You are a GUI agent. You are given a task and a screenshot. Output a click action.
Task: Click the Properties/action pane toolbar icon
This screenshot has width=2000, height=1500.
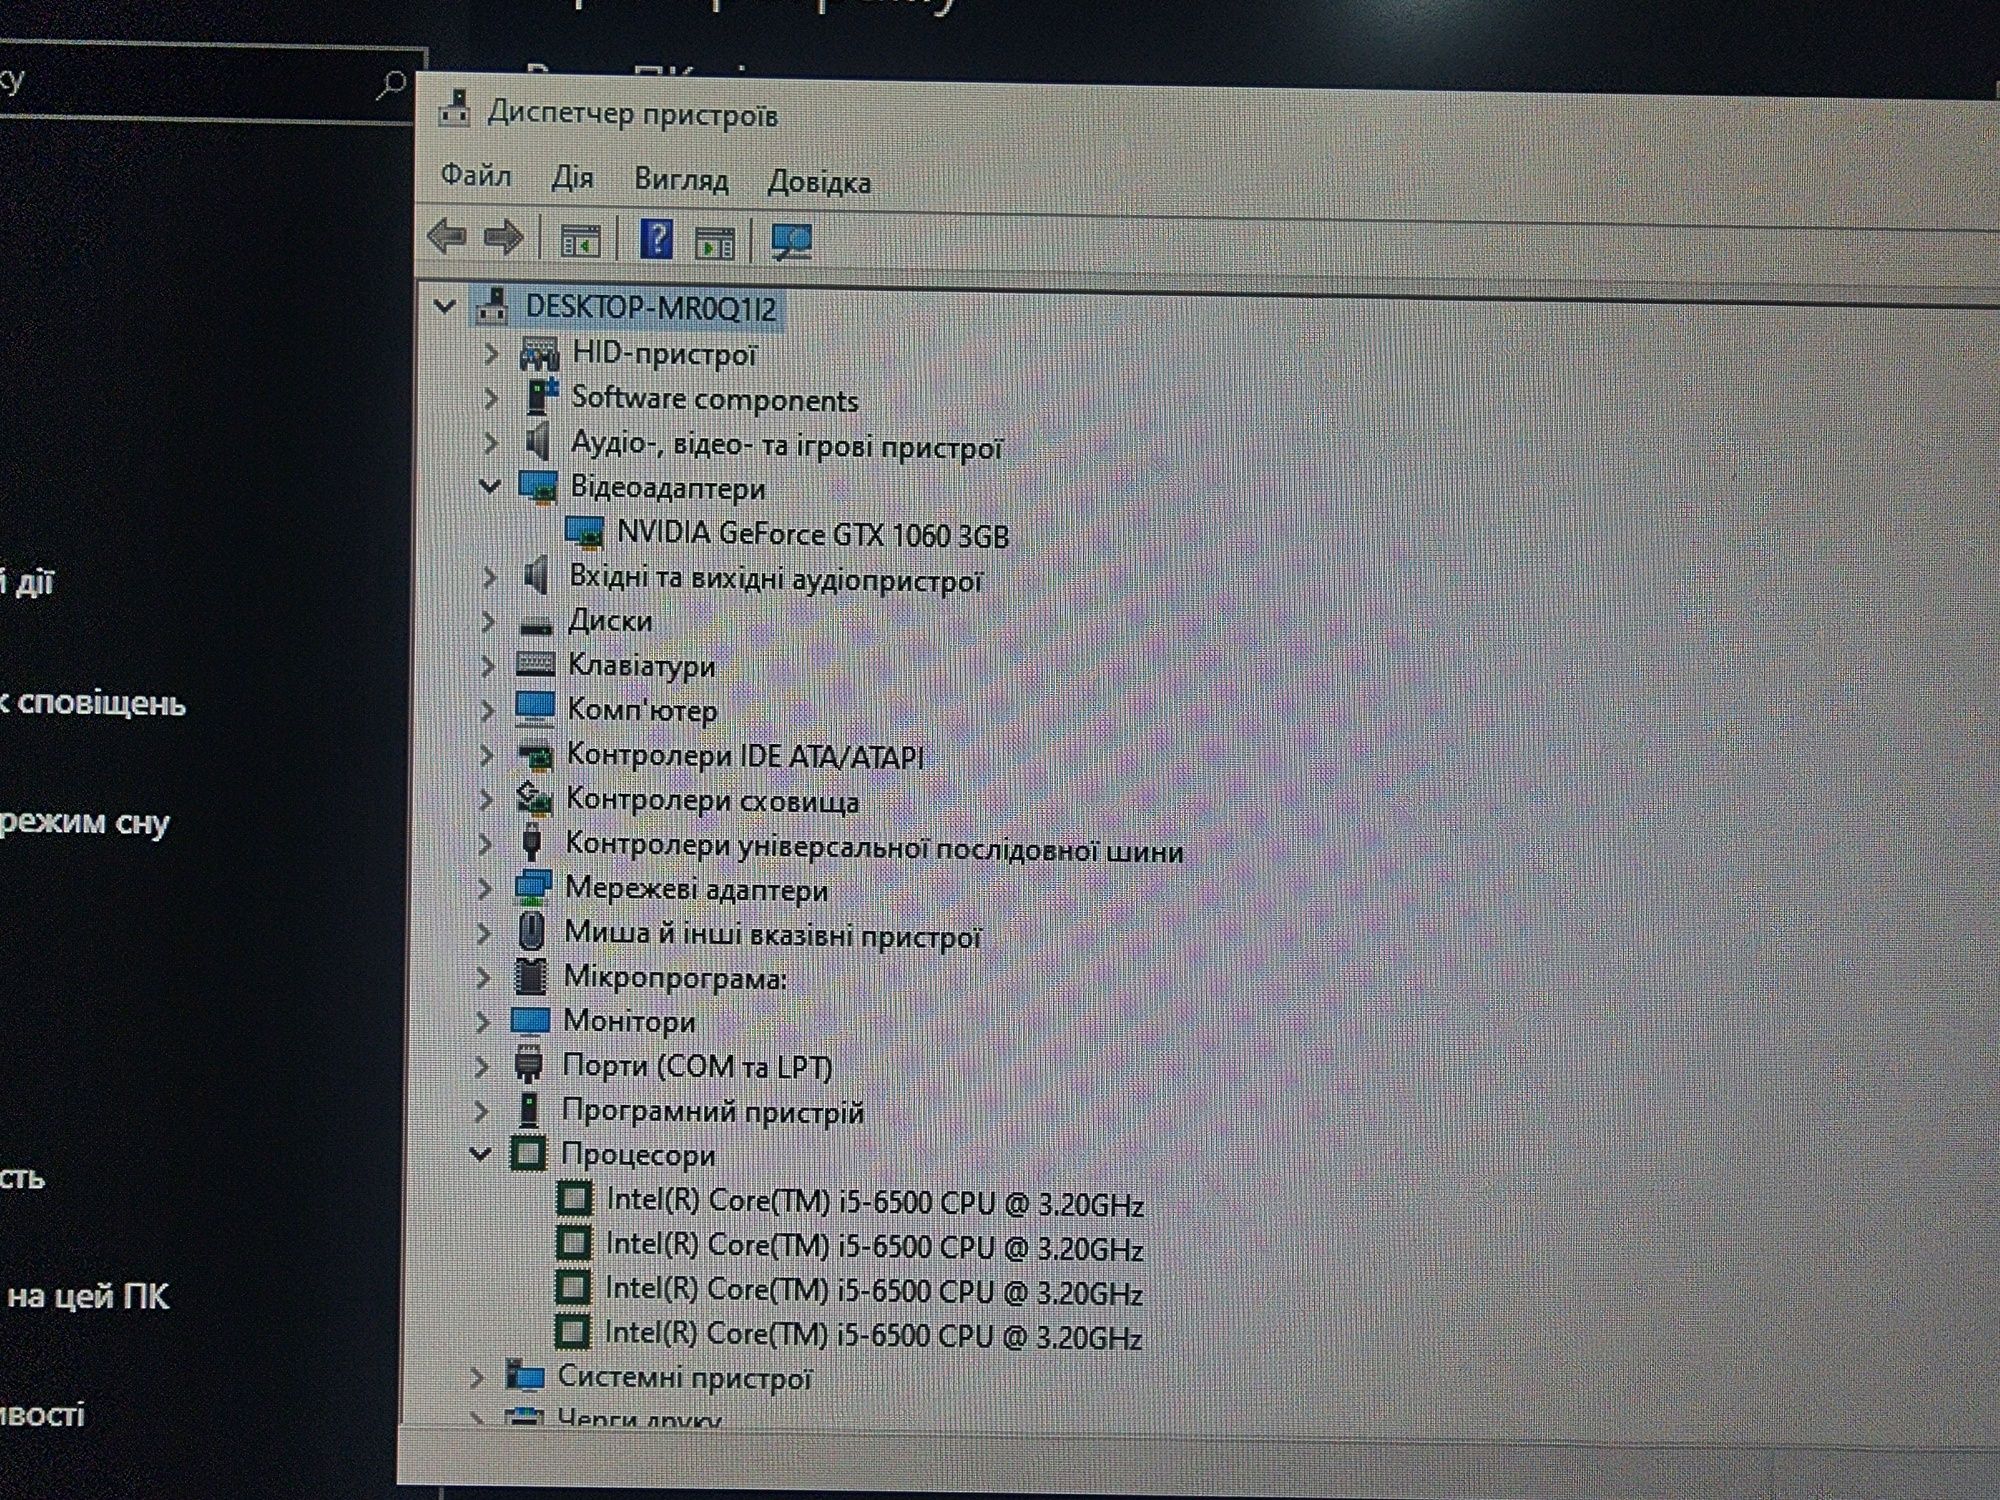click(x=714, y=242)
